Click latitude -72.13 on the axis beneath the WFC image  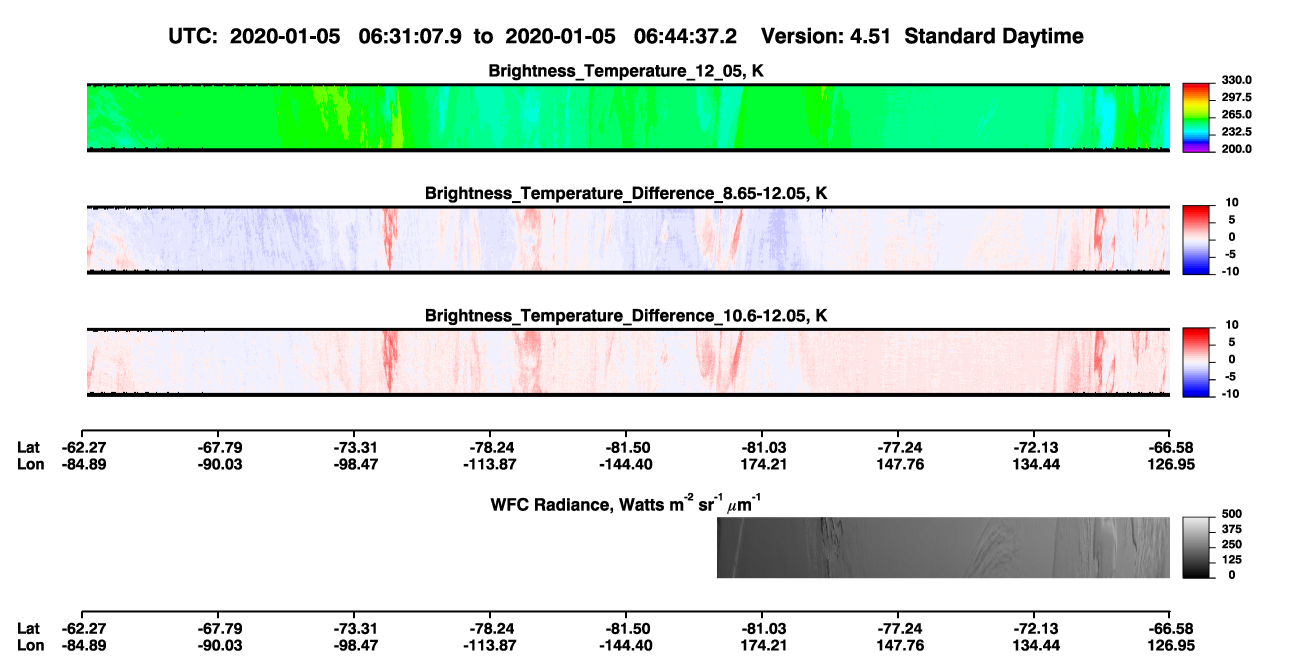(x=1034, y=628)
